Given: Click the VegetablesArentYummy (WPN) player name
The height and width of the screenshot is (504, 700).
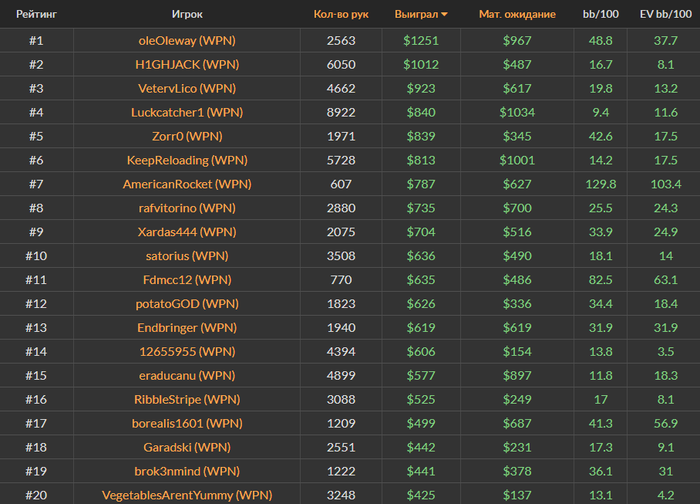Looking at the screenshot, I should point(187,495).
